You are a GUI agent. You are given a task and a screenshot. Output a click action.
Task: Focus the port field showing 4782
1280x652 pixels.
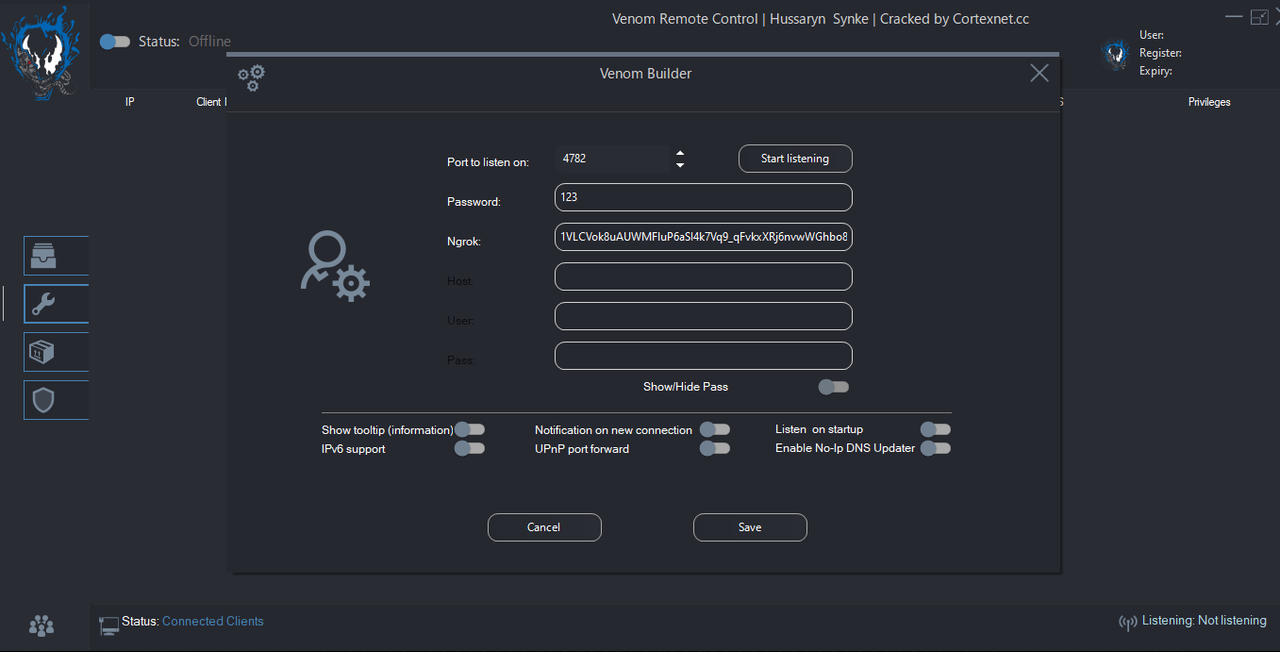(612, 159)
